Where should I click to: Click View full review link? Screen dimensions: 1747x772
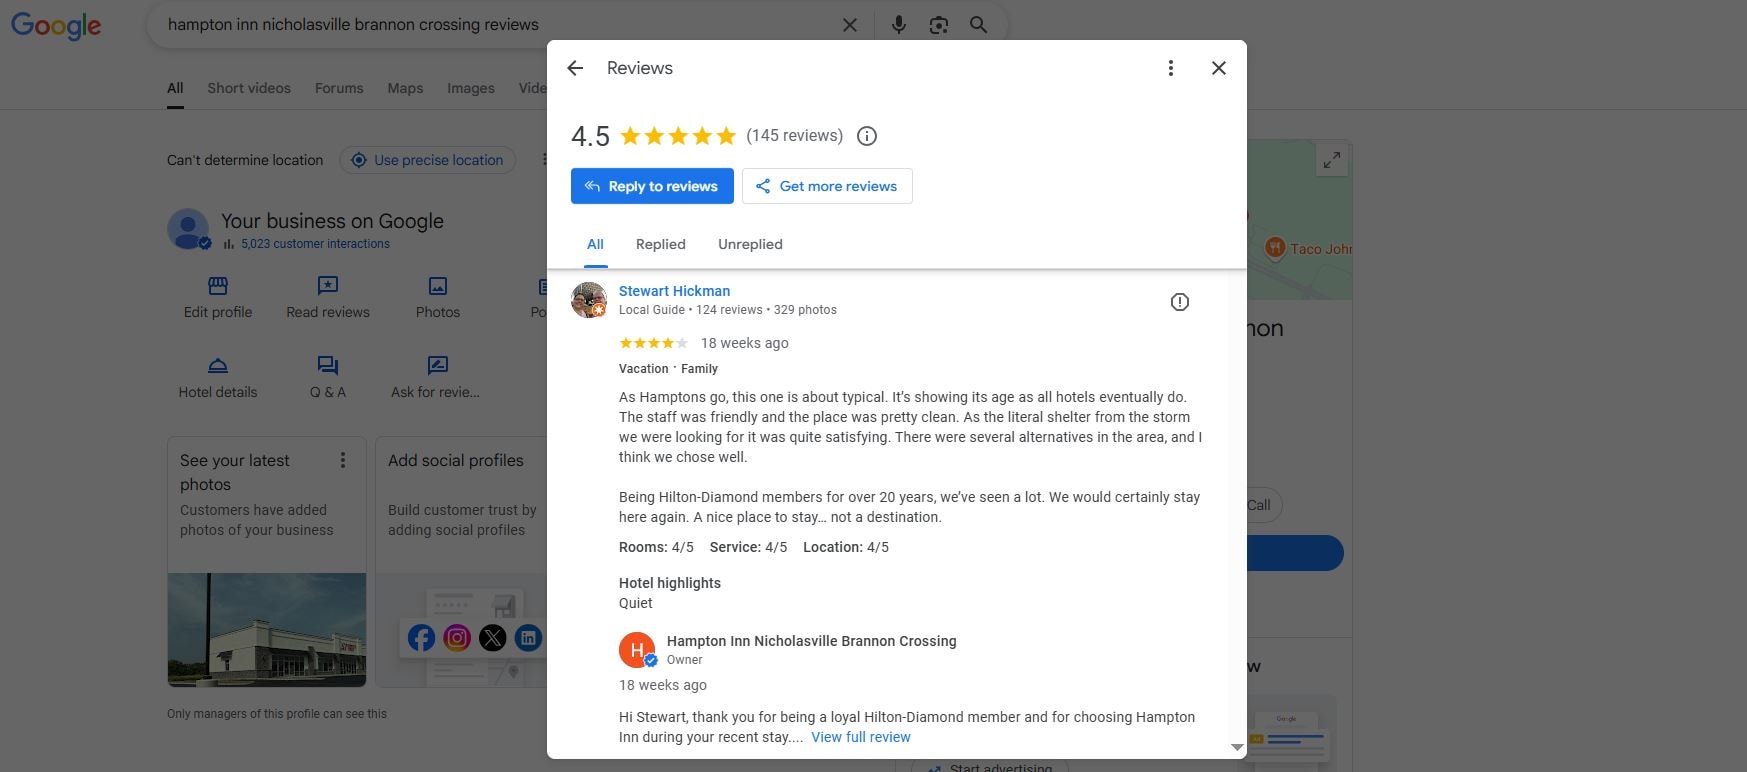click(861, 737)
